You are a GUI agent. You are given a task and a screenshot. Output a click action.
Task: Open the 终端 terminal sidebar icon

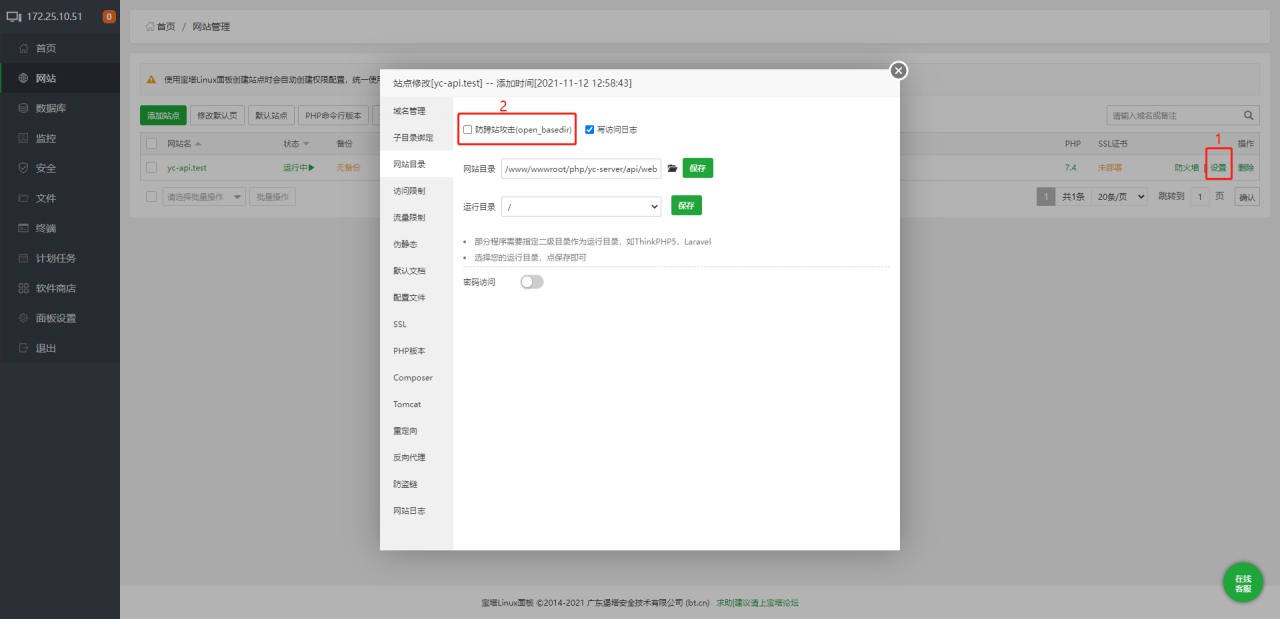coord(23,228)
